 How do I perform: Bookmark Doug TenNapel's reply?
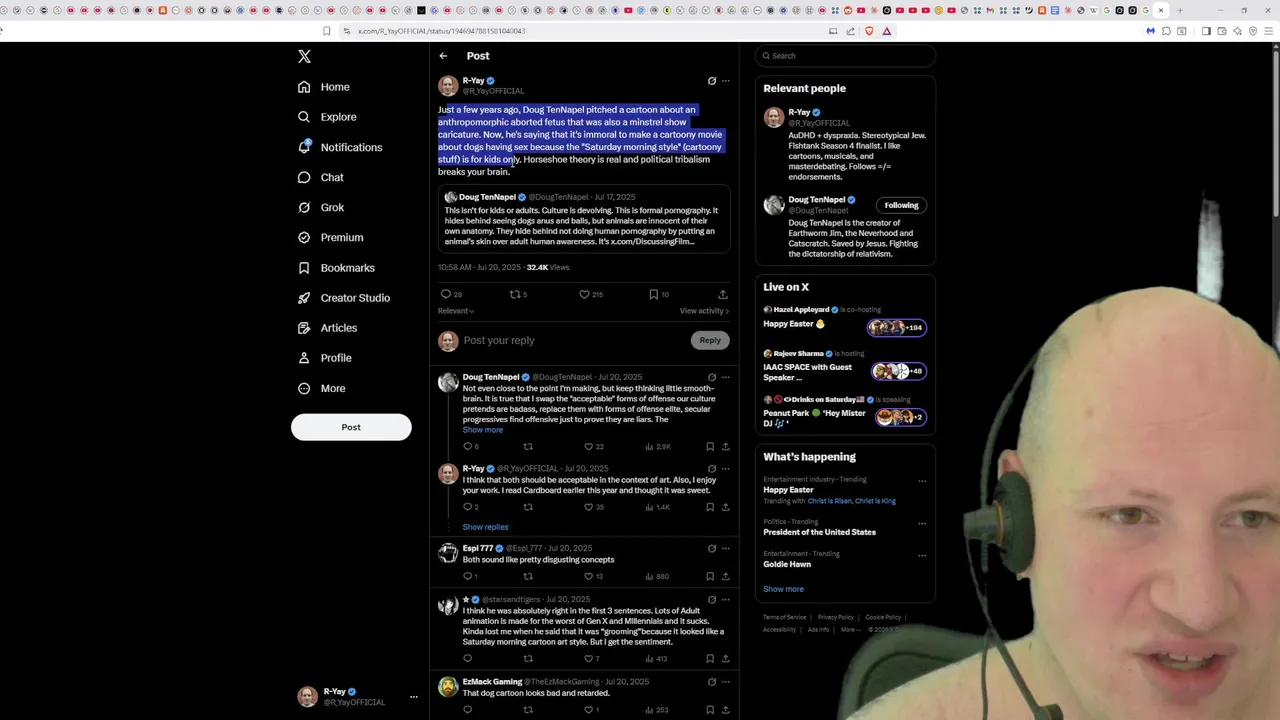point(710,447)
